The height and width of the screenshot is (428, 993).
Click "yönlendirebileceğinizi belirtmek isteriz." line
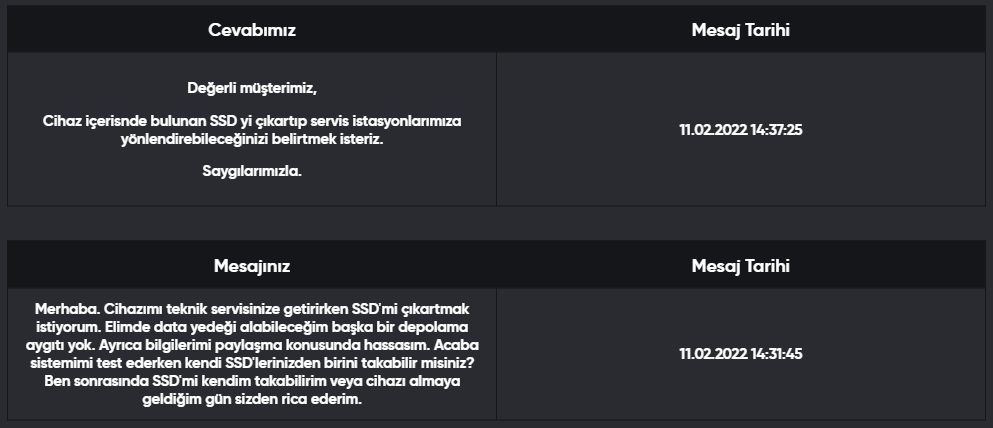(252, 138)
